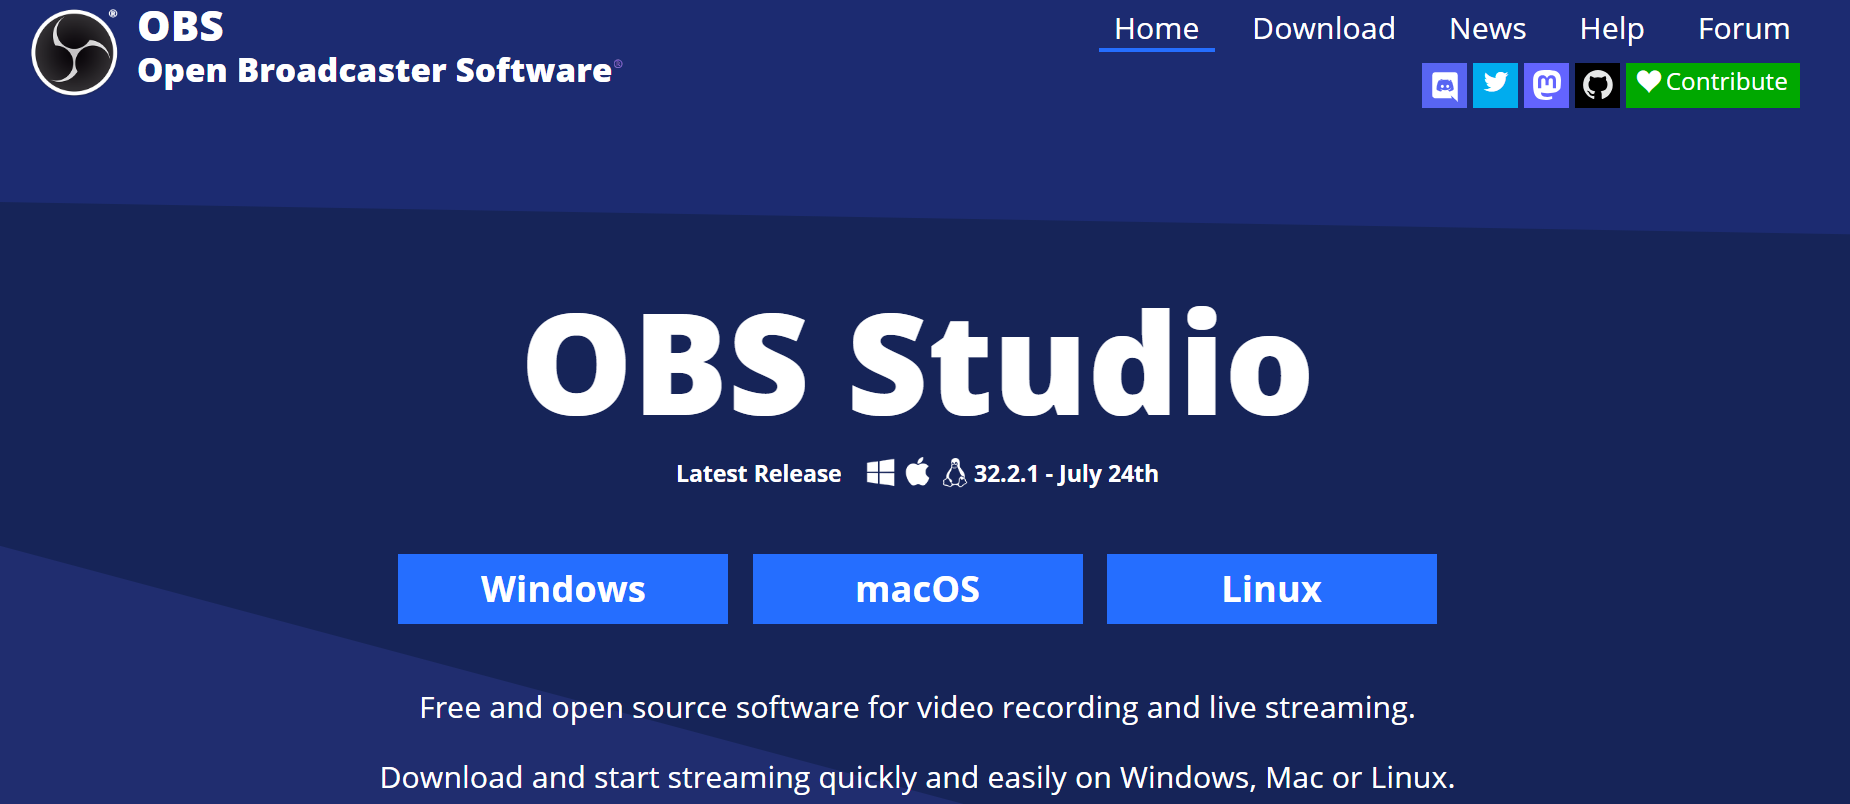Open the News nav item
The height and width of the screenshot is (804, 1850).
pyautogui.click(x=1487, y=29)
